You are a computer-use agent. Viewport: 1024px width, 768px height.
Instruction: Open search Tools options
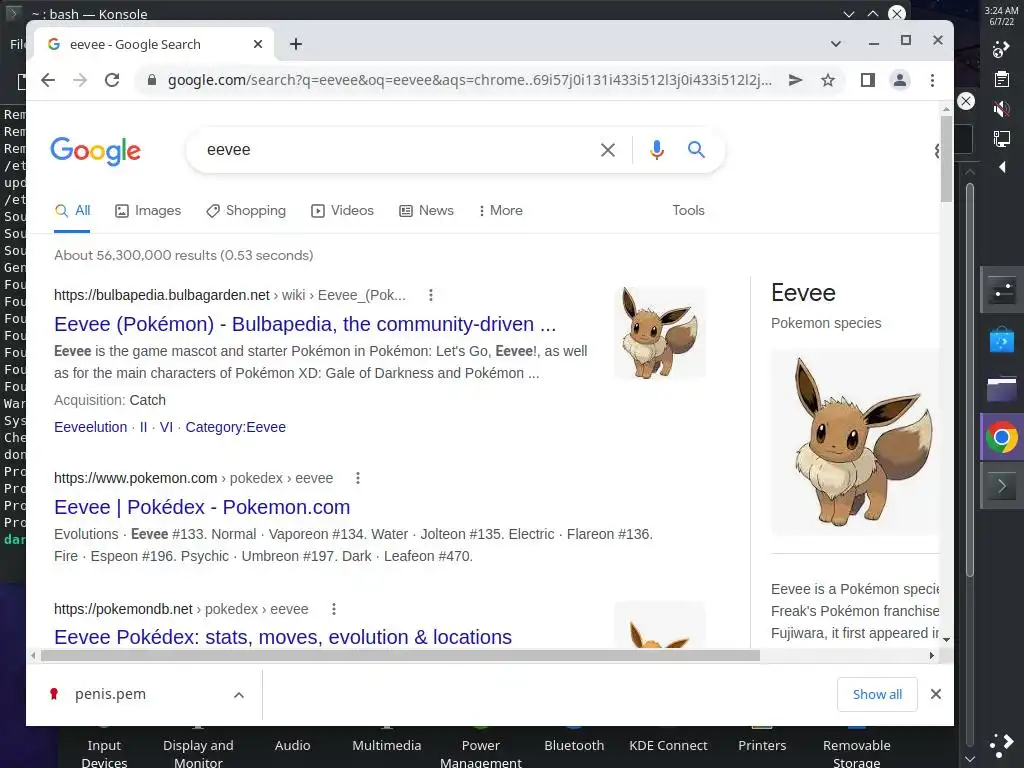[x=688, y=210]
